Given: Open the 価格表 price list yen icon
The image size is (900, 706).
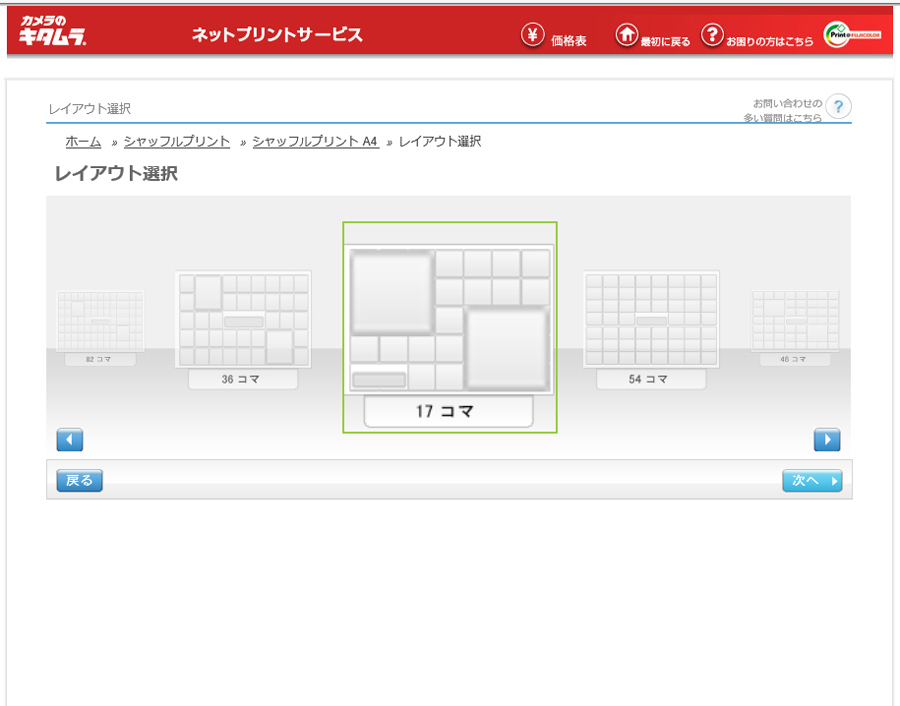Looking at the screenshot, I should point(534,35).
